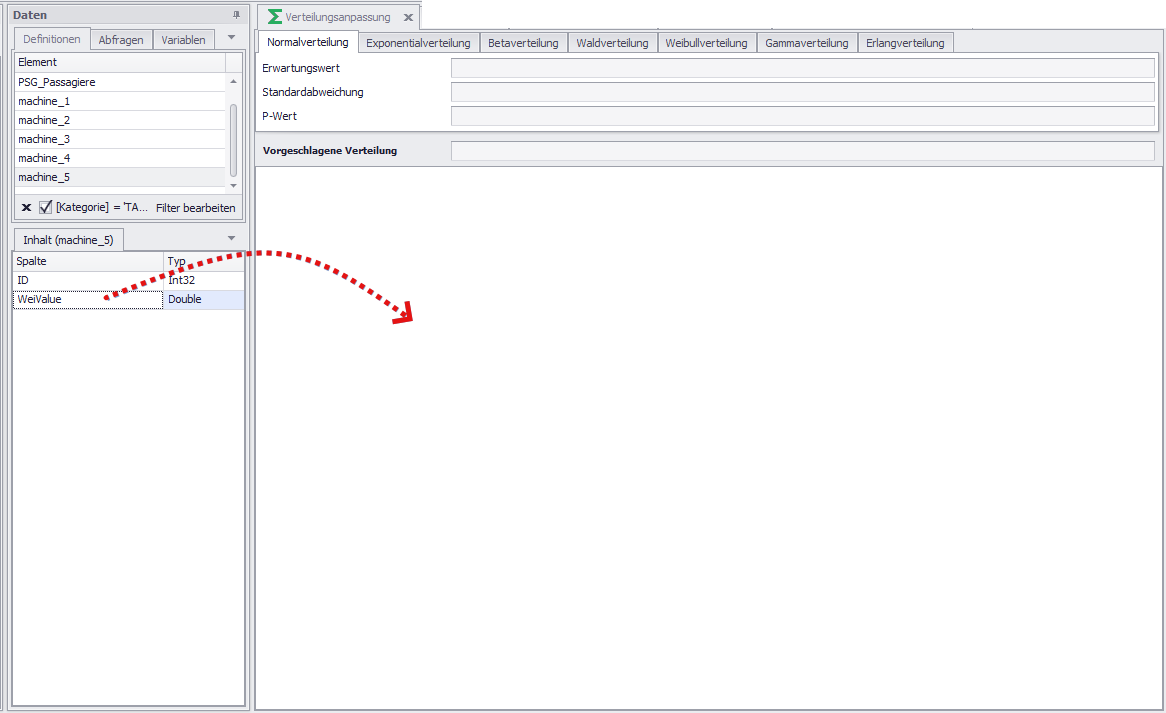Toggle the Kategorie filter checkbox
This screenshot has height=713, width=1166.
click(x=45, y=208)
